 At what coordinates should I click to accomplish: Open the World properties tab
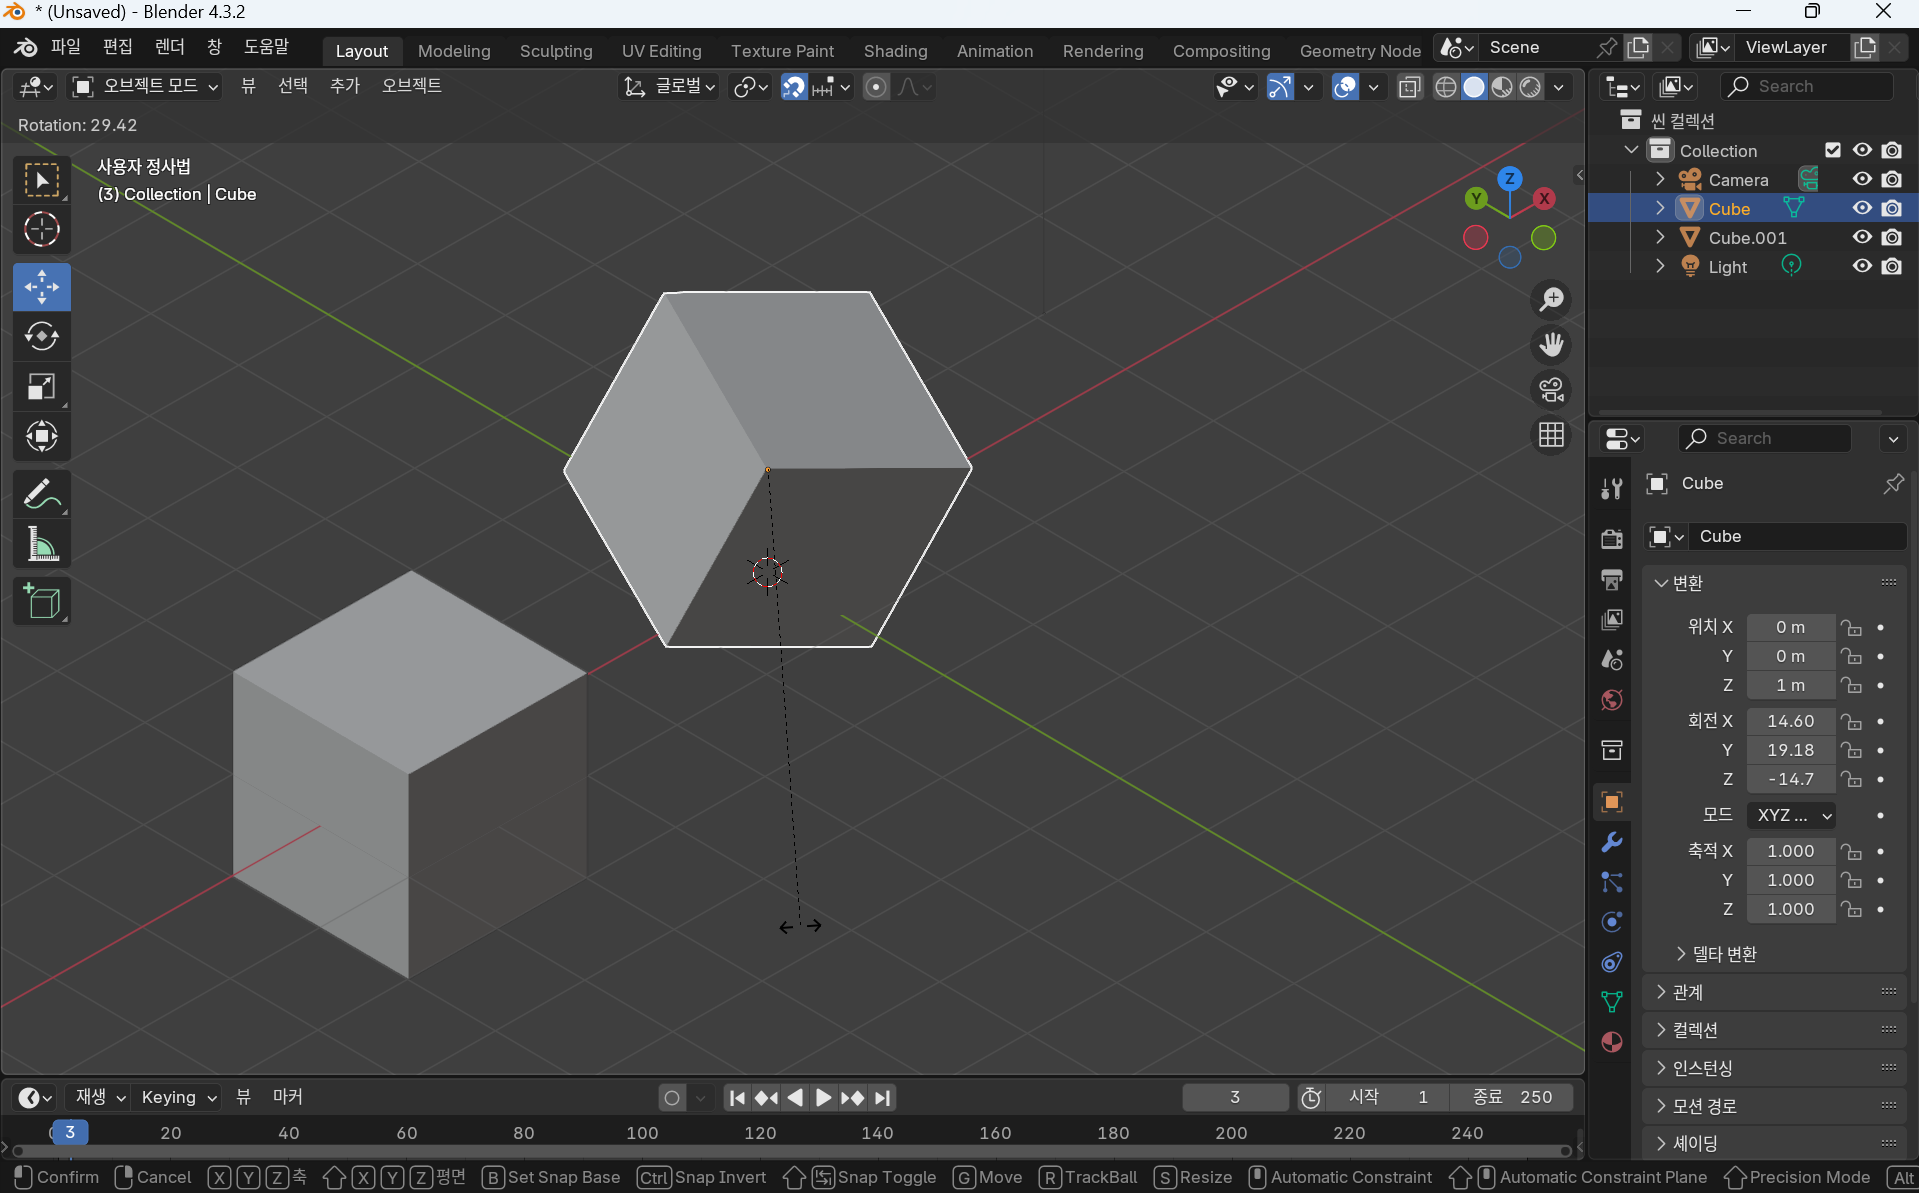(x=1611, y=699)
